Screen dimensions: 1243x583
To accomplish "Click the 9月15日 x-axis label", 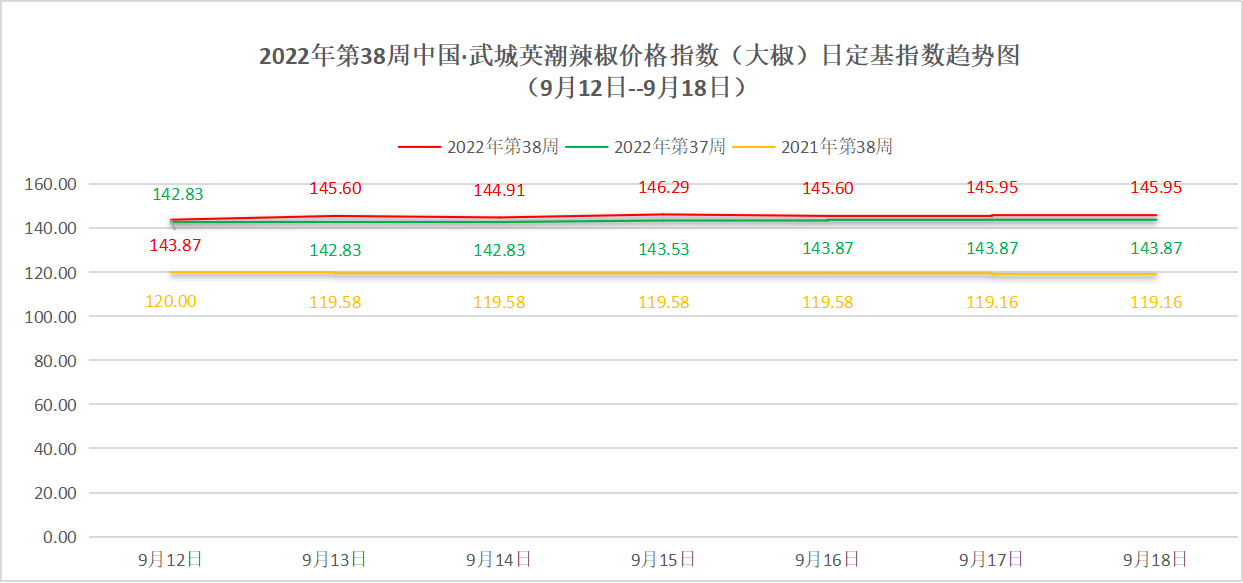I will (664, 559).
